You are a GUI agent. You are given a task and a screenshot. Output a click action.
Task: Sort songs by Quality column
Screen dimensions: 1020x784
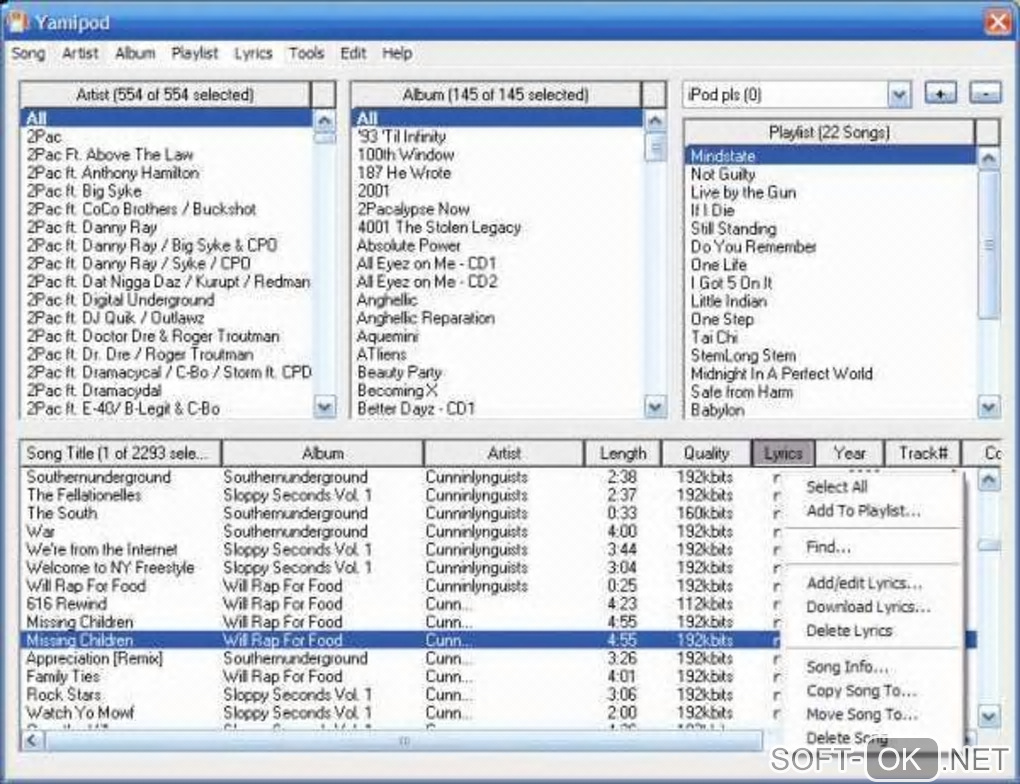706,453
